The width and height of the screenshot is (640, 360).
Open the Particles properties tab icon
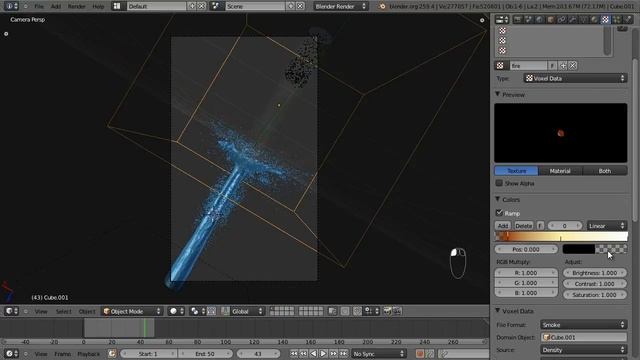click(616, 19)
